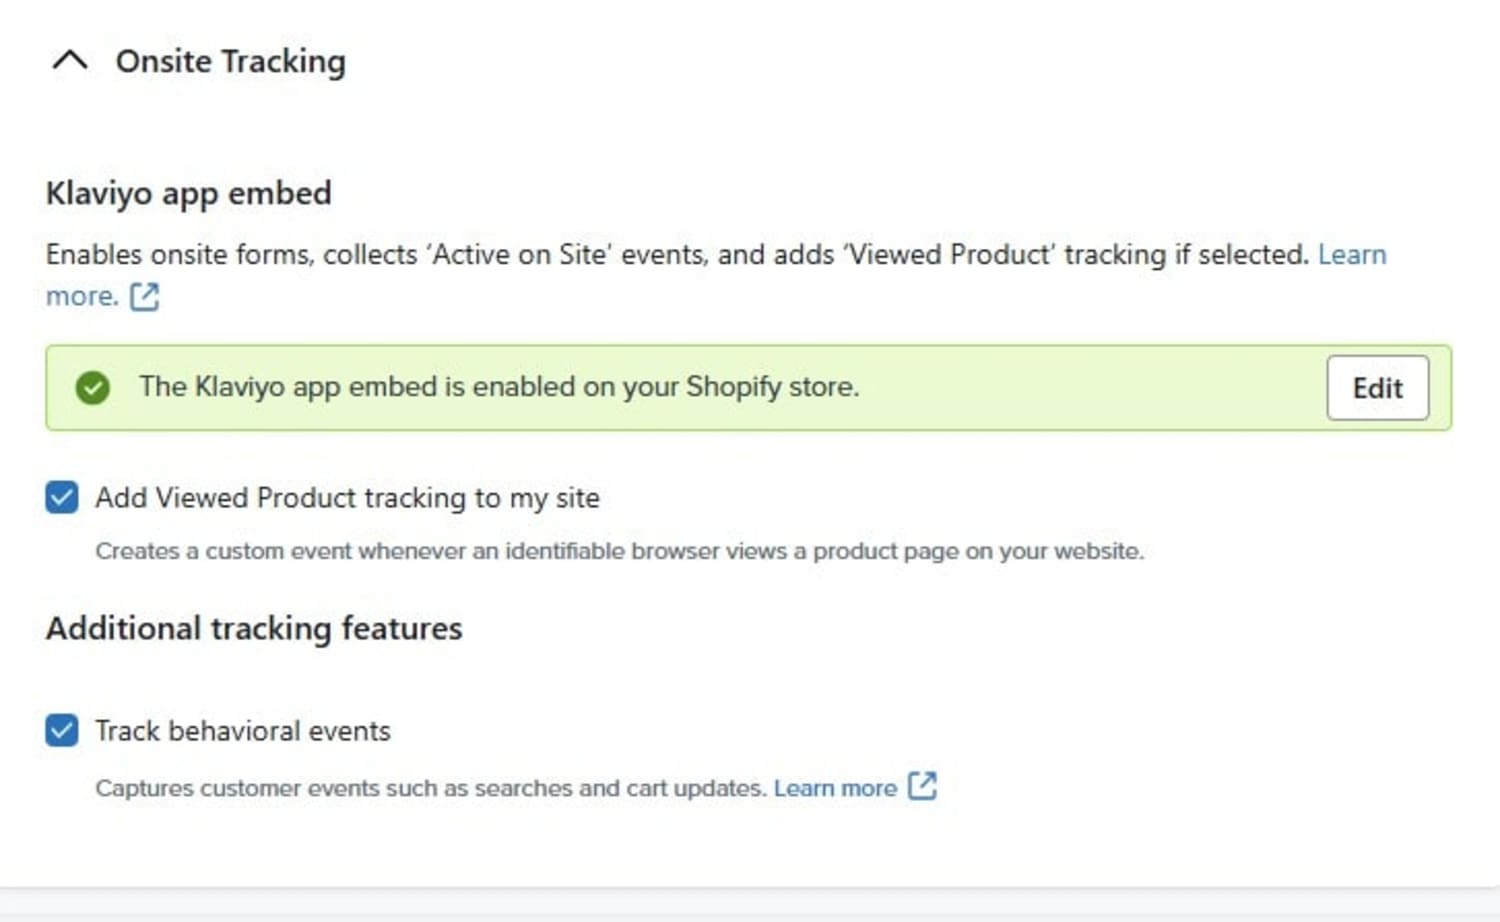Click the Onsite Tracking section title
Image resolution: width=1500 pixels, height=922 pixels.
point(231,61)
